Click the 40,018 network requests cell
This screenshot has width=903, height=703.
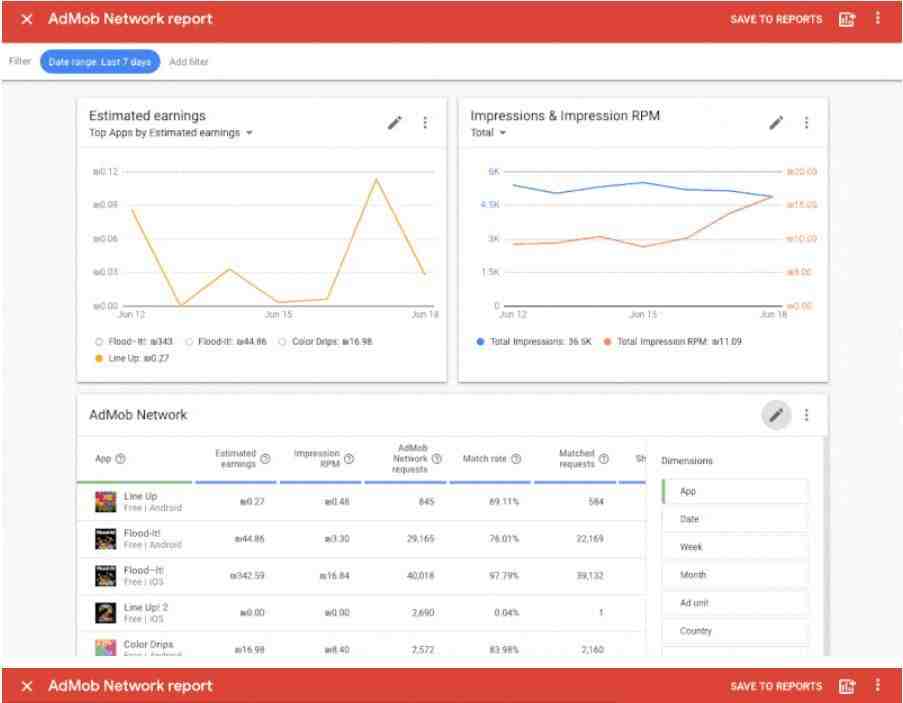[420, 576]
